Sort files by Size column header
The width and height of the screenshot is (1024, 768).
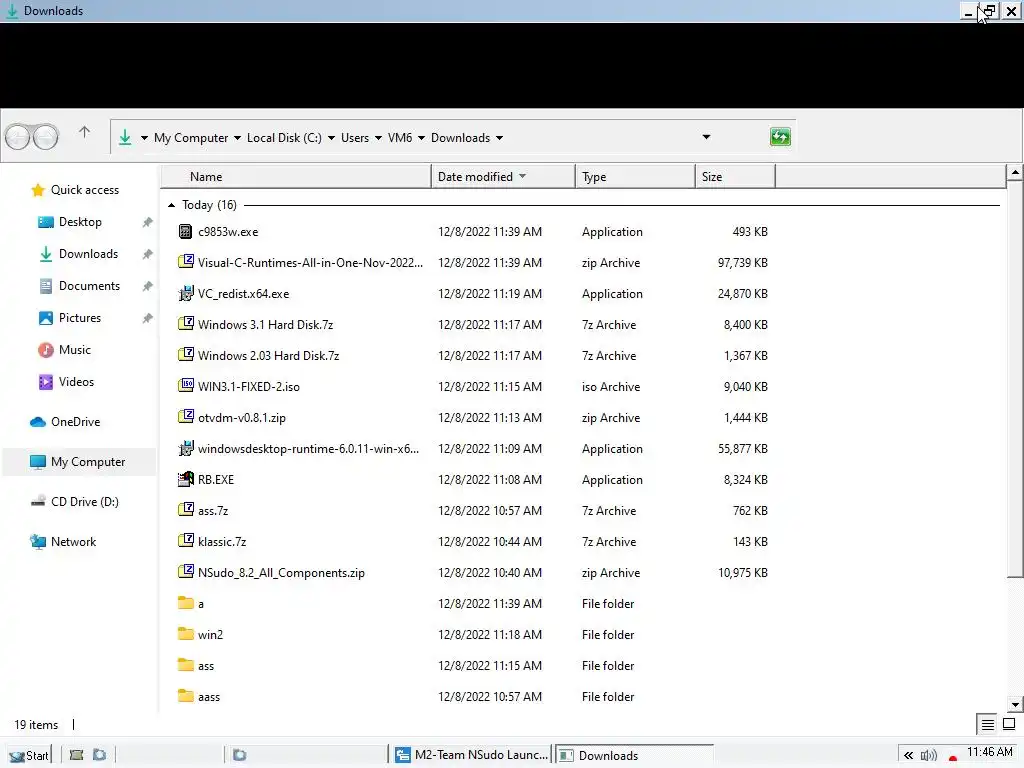(735, 176)
